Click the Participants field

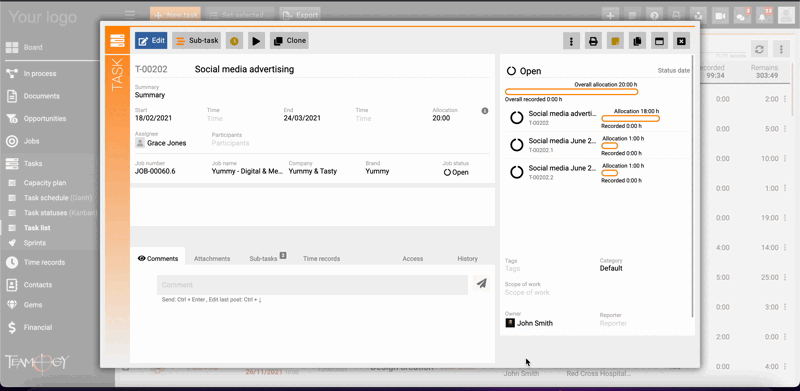tap(230, 143)
